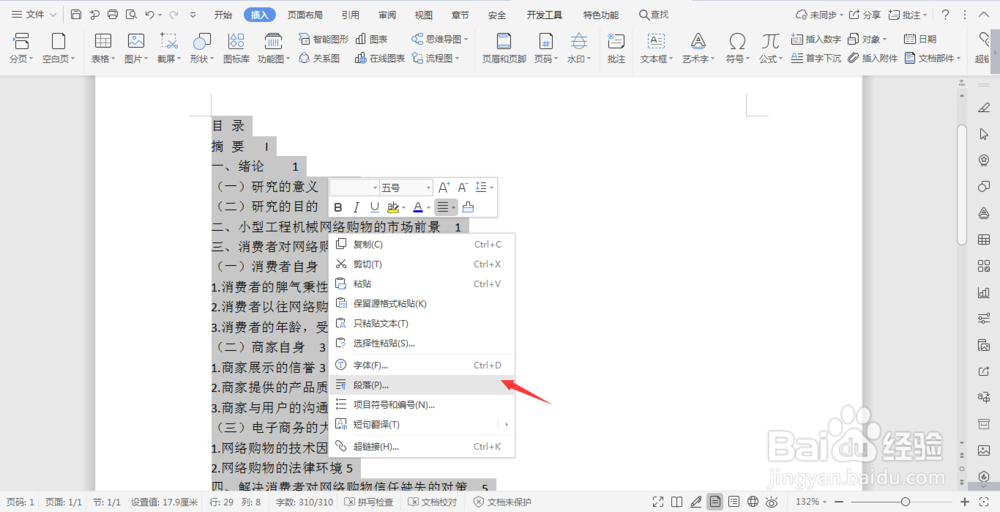Insert a blank page with 空白页
Image resolution: width=1000 pixels, height=512 pixels.
pos(59,48)
